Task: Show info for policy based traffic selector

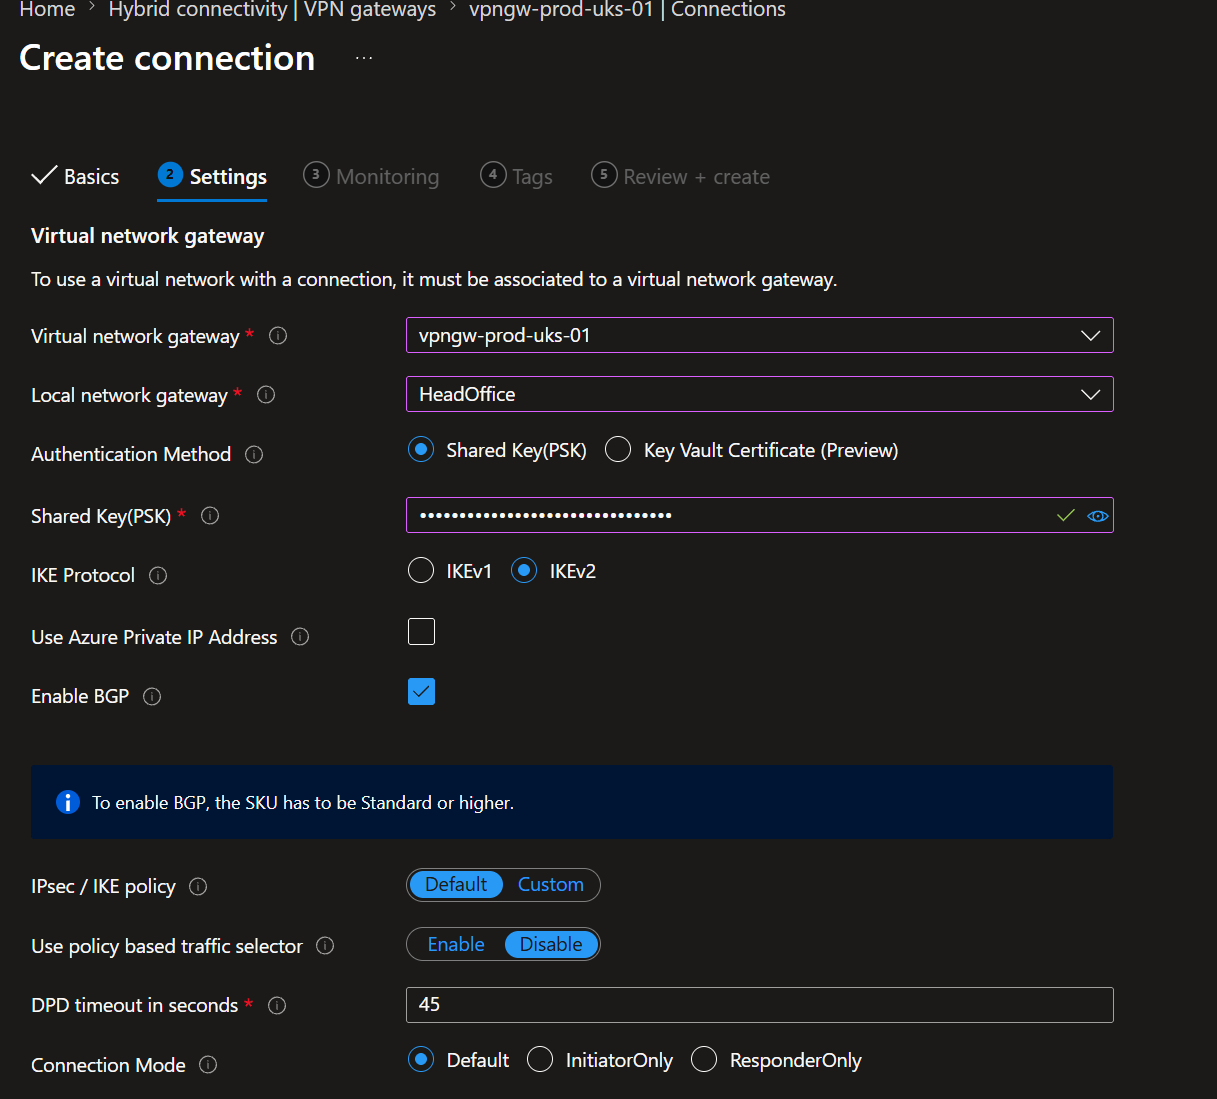Action: (325, 946)
